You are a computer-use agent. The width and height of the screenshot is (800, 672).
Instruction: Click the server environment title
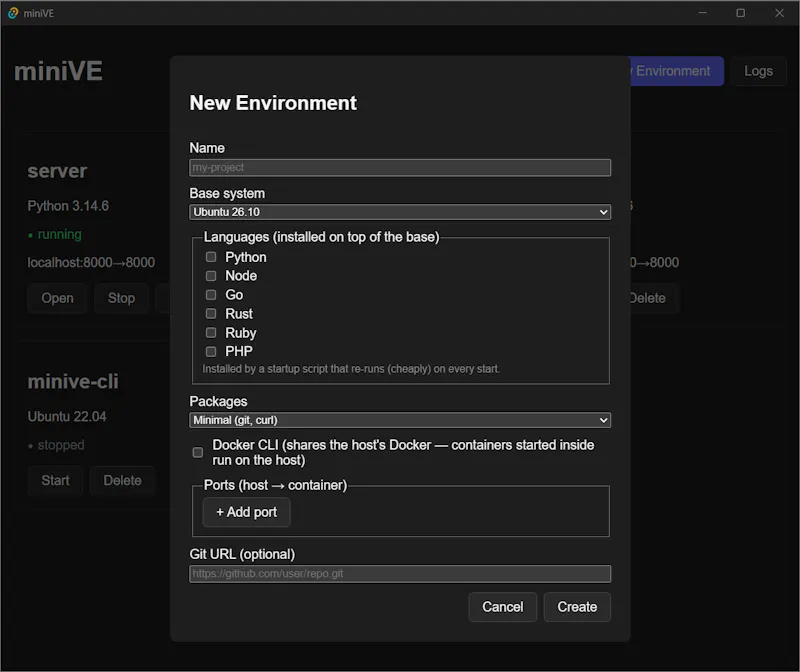(x=57, y=171)
